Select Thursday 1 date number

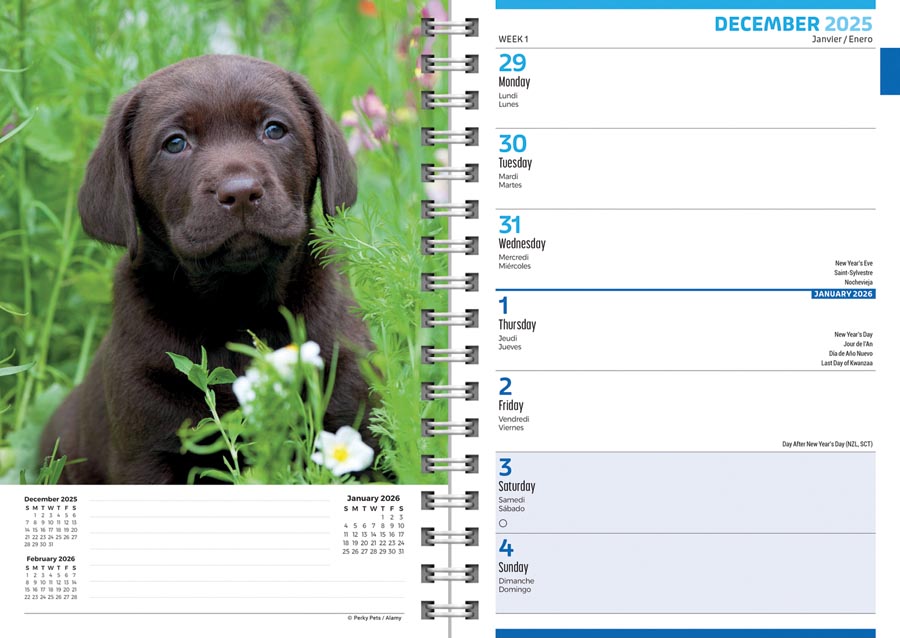[503, 305]
